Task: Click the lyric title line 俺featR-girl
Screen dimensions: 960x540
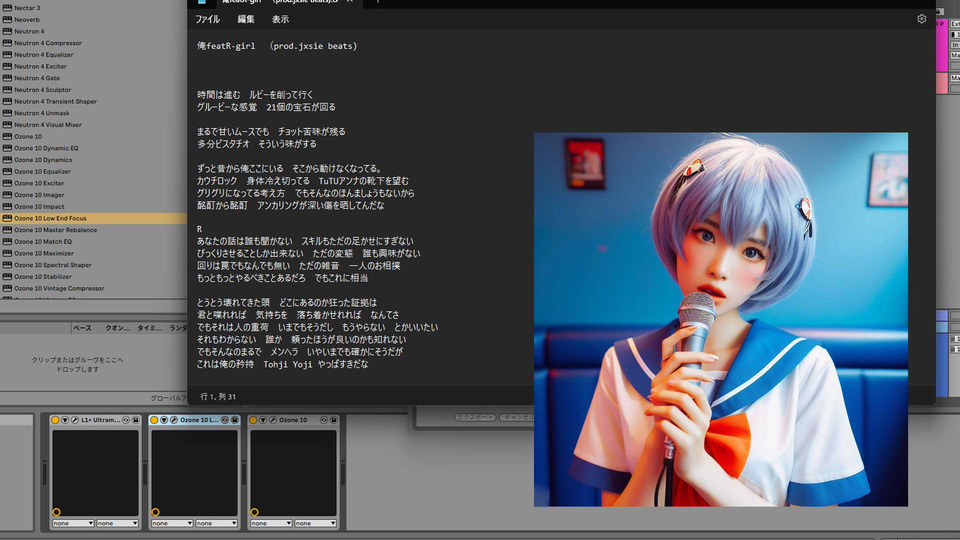Action: coord(277,46)
